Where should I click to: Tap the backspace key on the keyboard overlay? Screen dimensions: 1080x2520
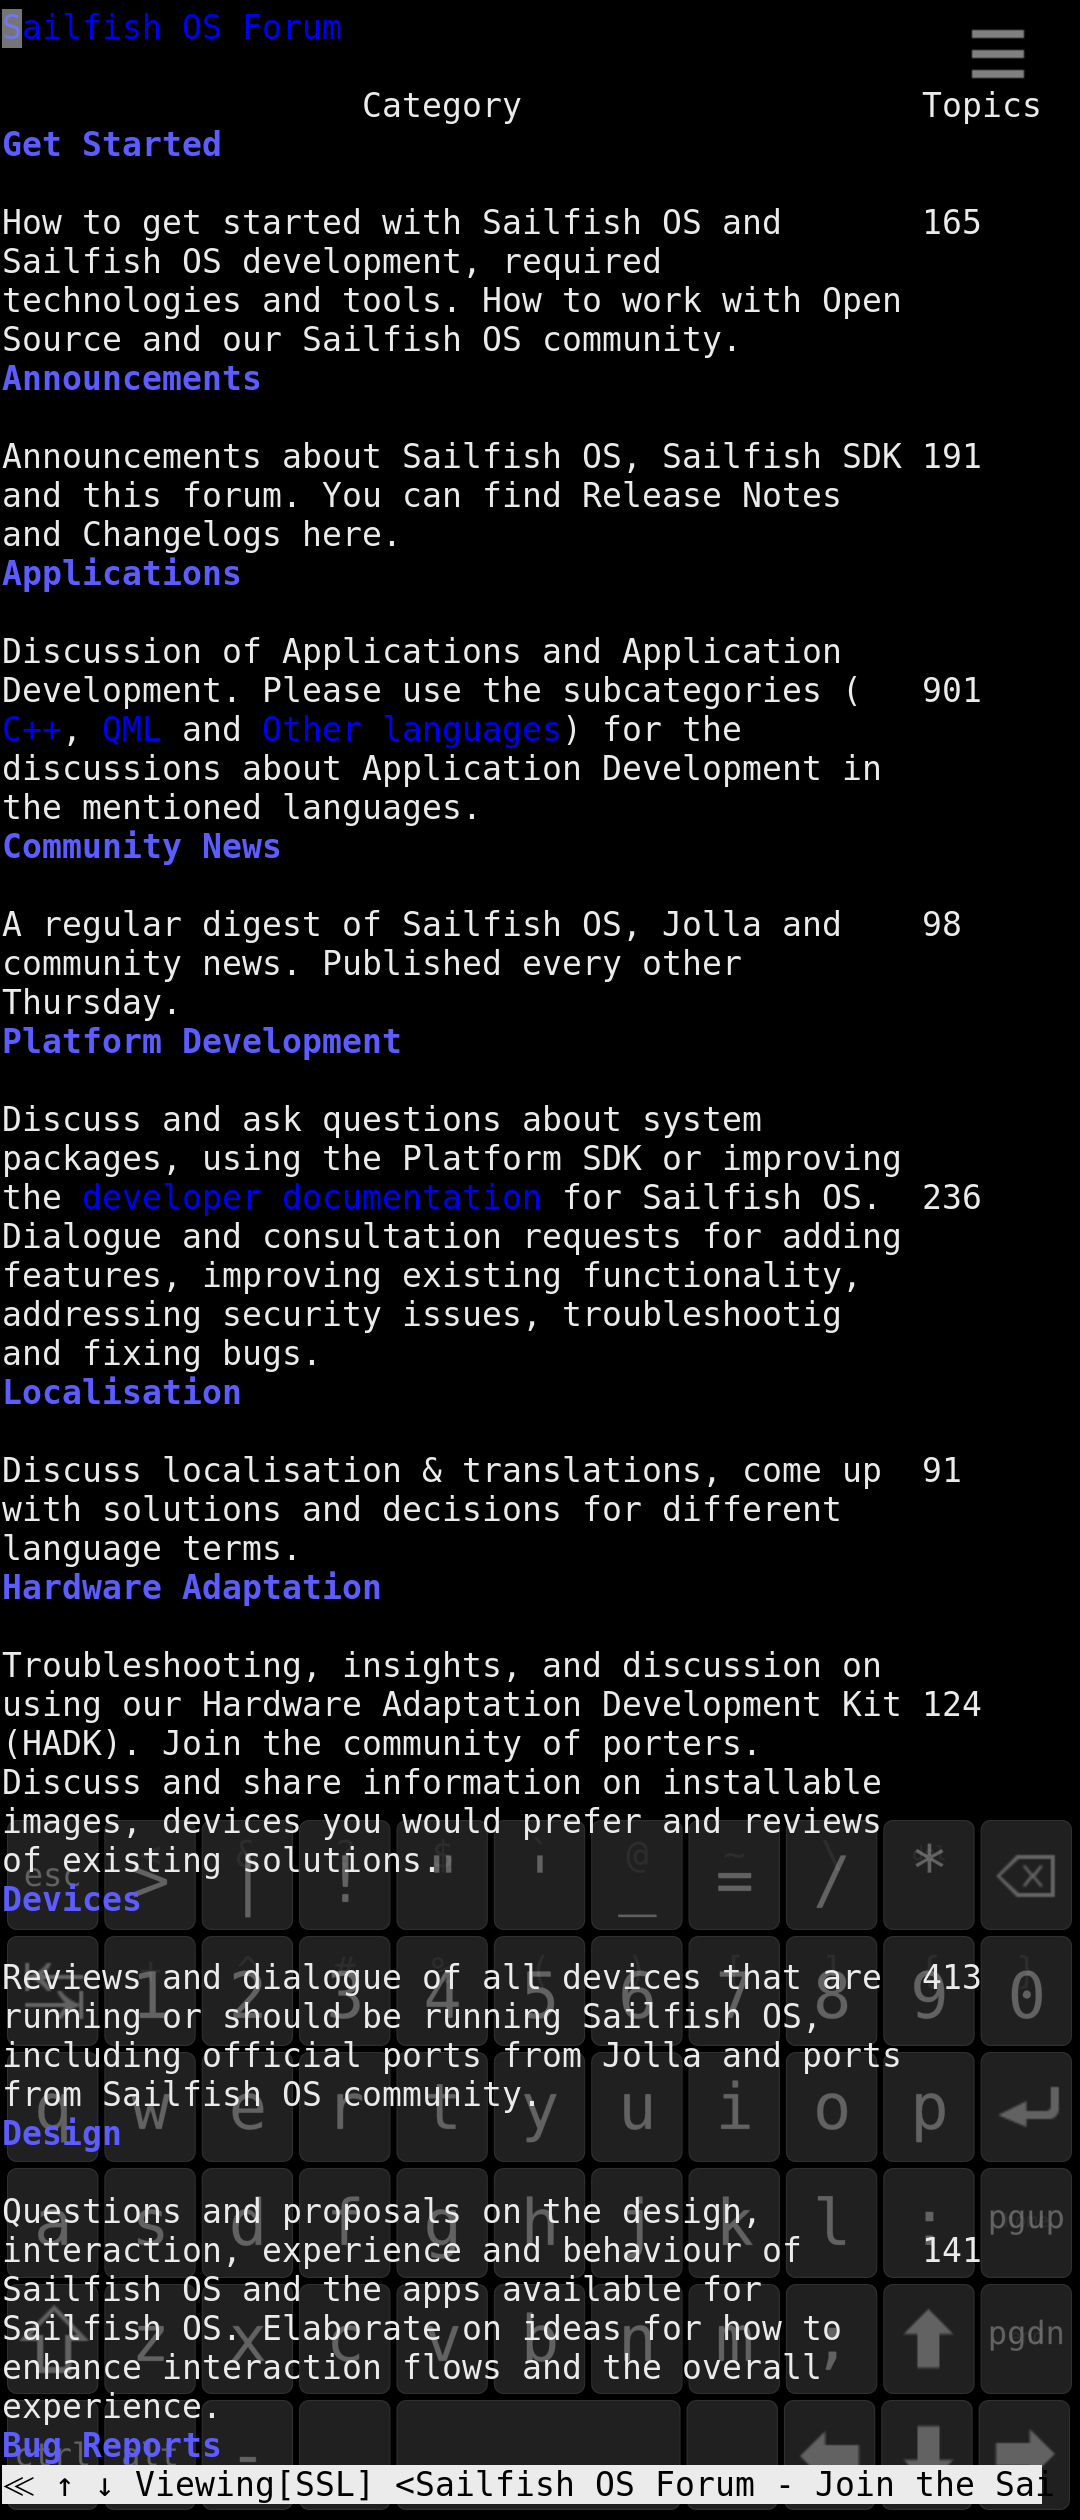(x=1026, y=1875)
